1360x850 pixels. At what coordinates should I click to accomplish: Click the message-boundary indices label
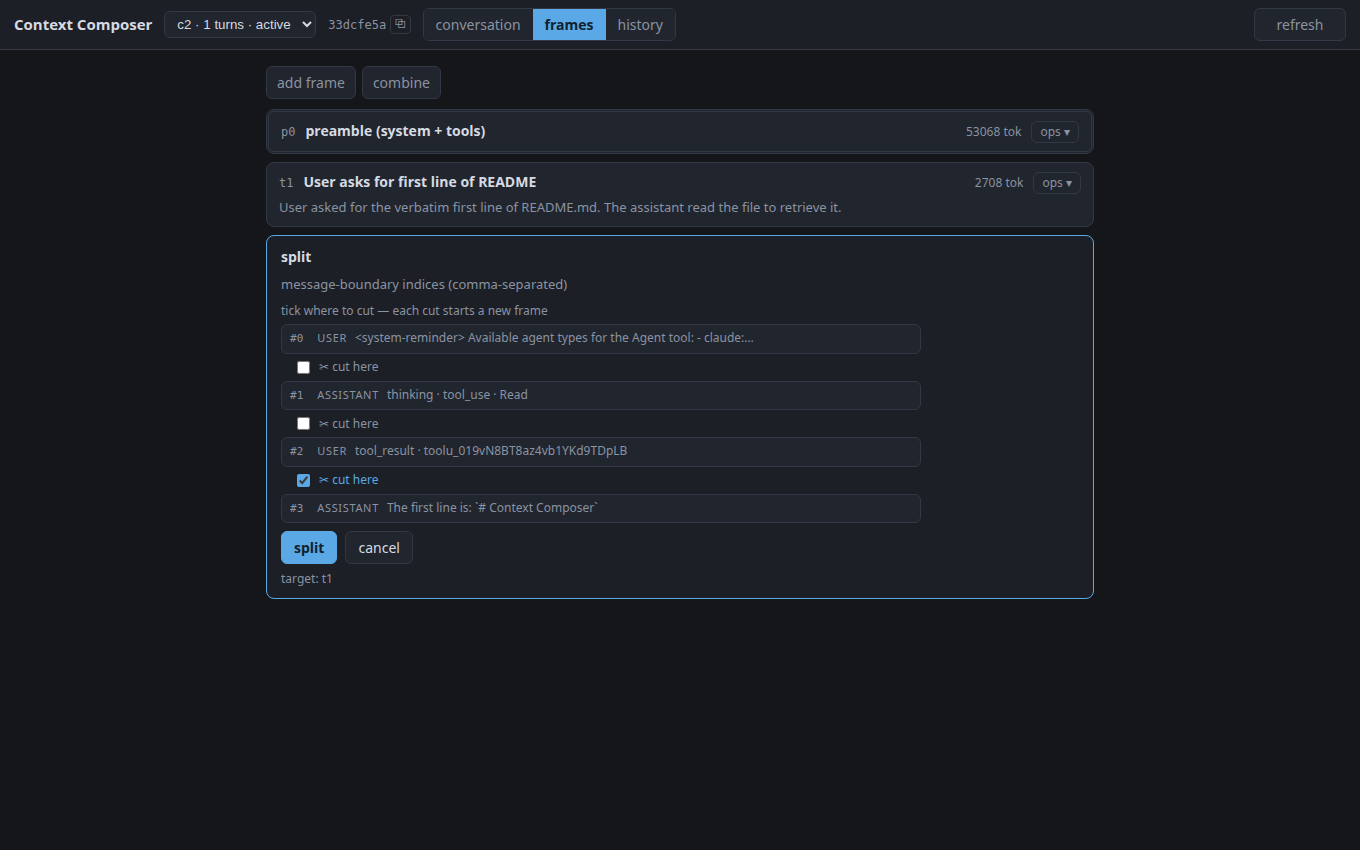[424, 285]
